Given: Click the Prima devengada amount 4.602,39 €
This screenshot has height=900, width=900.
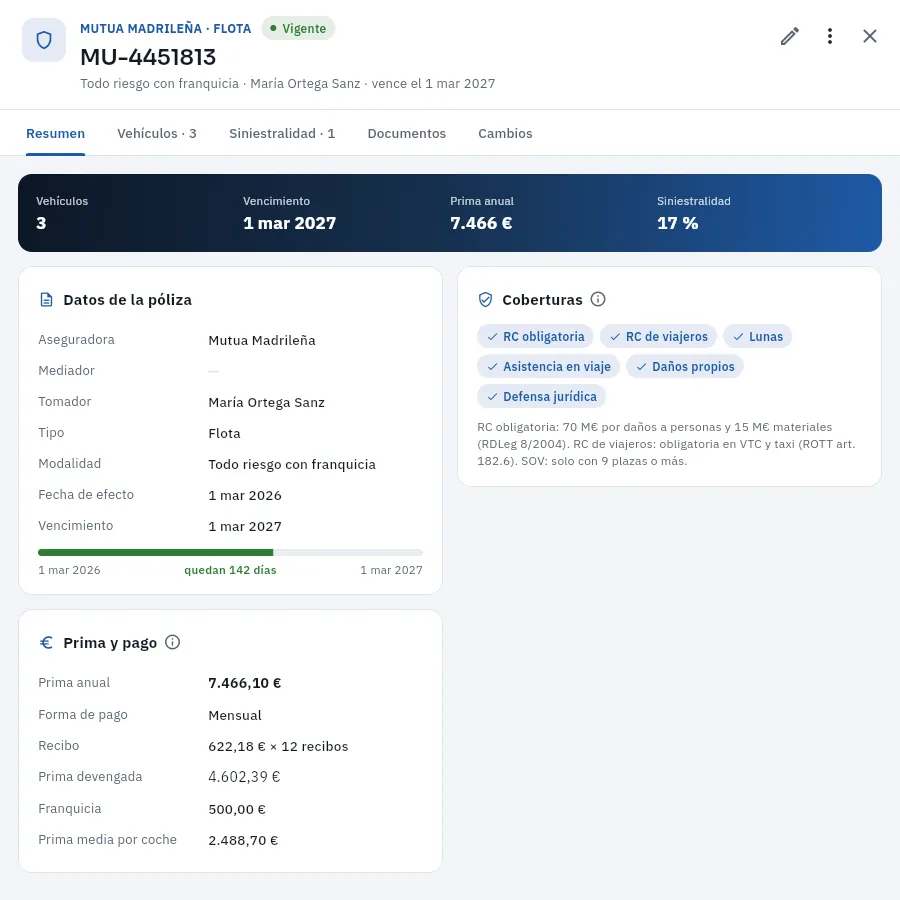Looking at the screenshot, I should point(245,777).
